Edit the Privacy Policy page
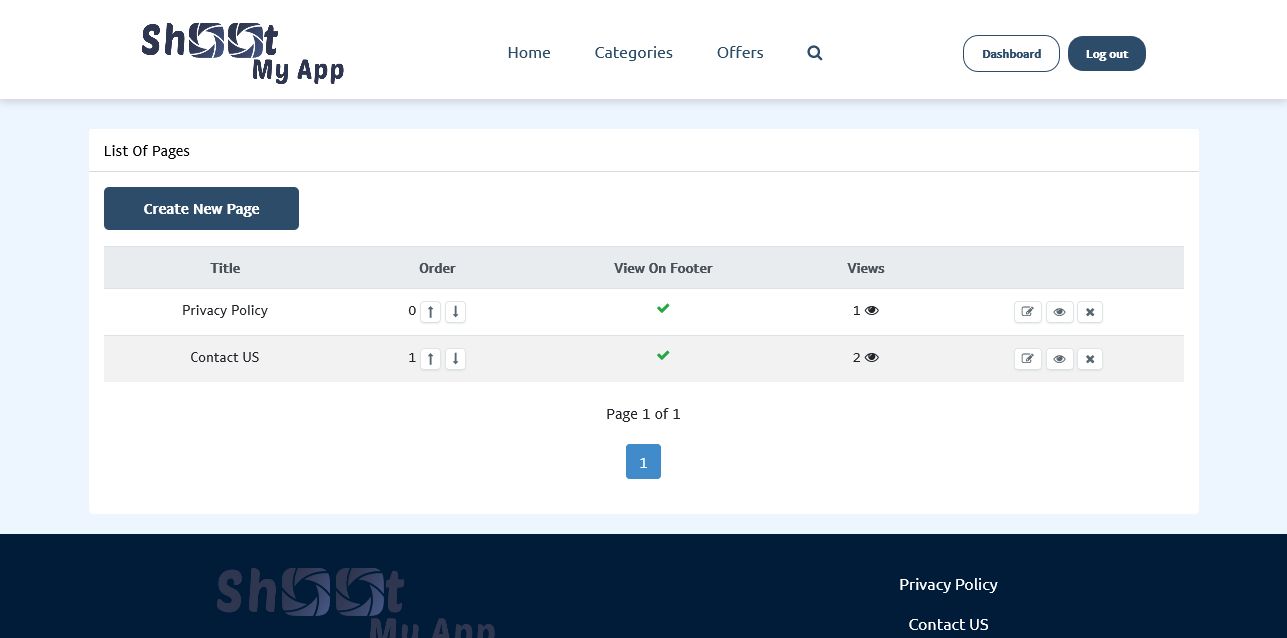The width and height of the screenshot is (1287, 638). [x=1027, y=312]
